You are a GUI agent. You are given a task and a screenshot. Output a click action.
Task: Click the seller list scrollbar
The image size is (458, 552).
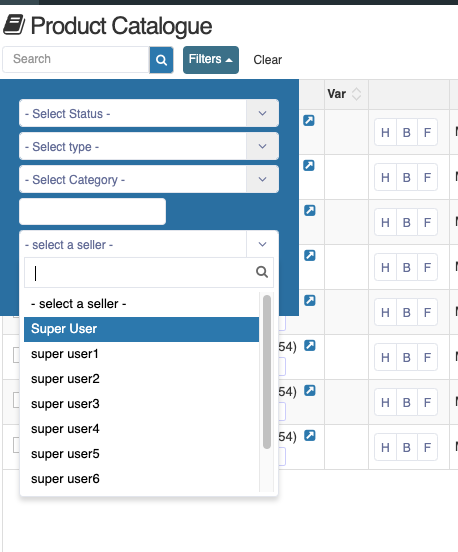coord(267,372)
